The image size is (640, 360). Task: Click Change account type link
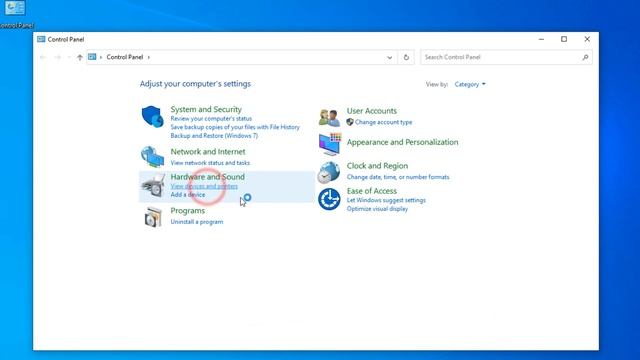coord(383,122)
